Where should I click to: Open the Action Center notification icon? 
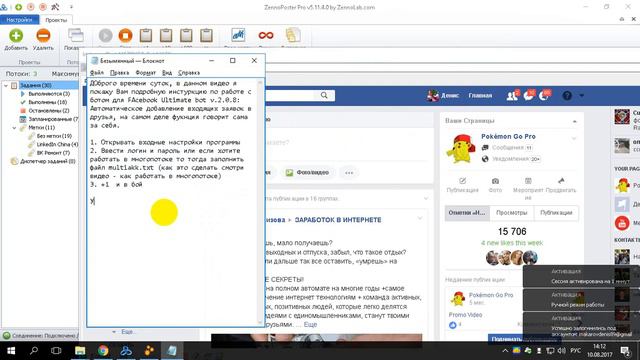625,351
